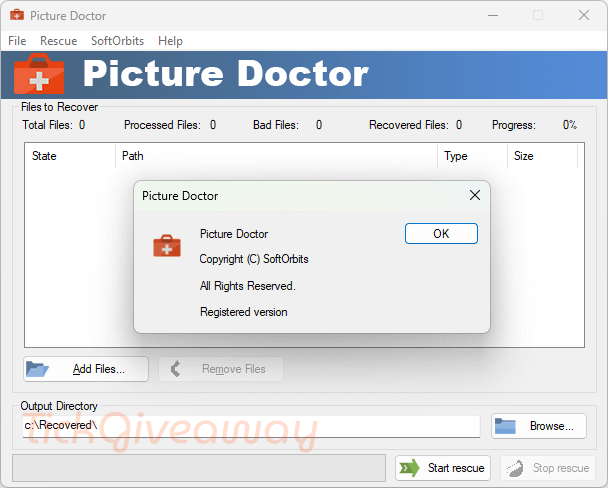Click the Stop rescue icon
Viewport: 608px width, 488px height.
[515, 469]
